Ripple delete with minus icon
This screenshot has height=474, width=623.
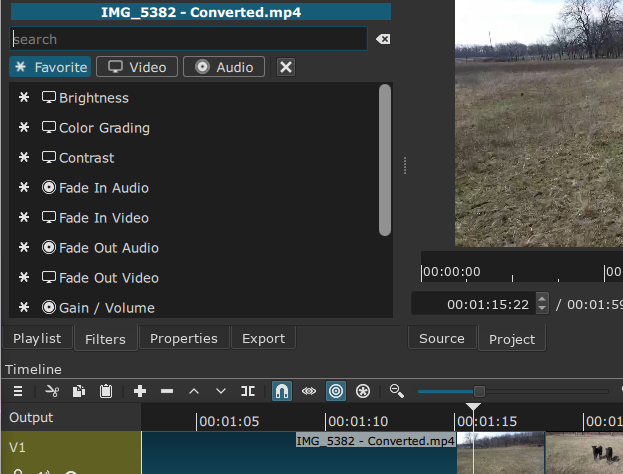(167, 391)
